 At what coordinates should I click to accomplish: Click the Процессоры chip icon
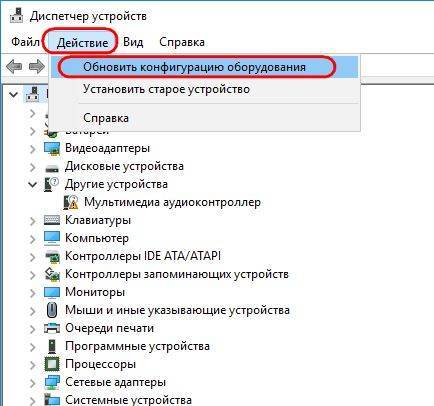point(52,364)
